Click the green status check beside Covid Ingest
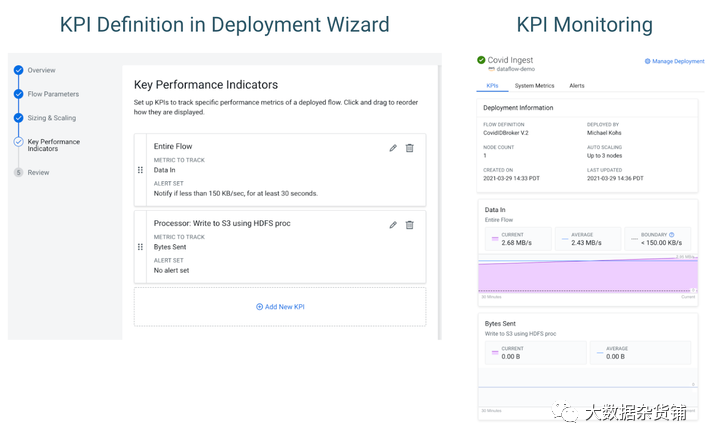Screen dimensions: 709x443 coord(481,60)
